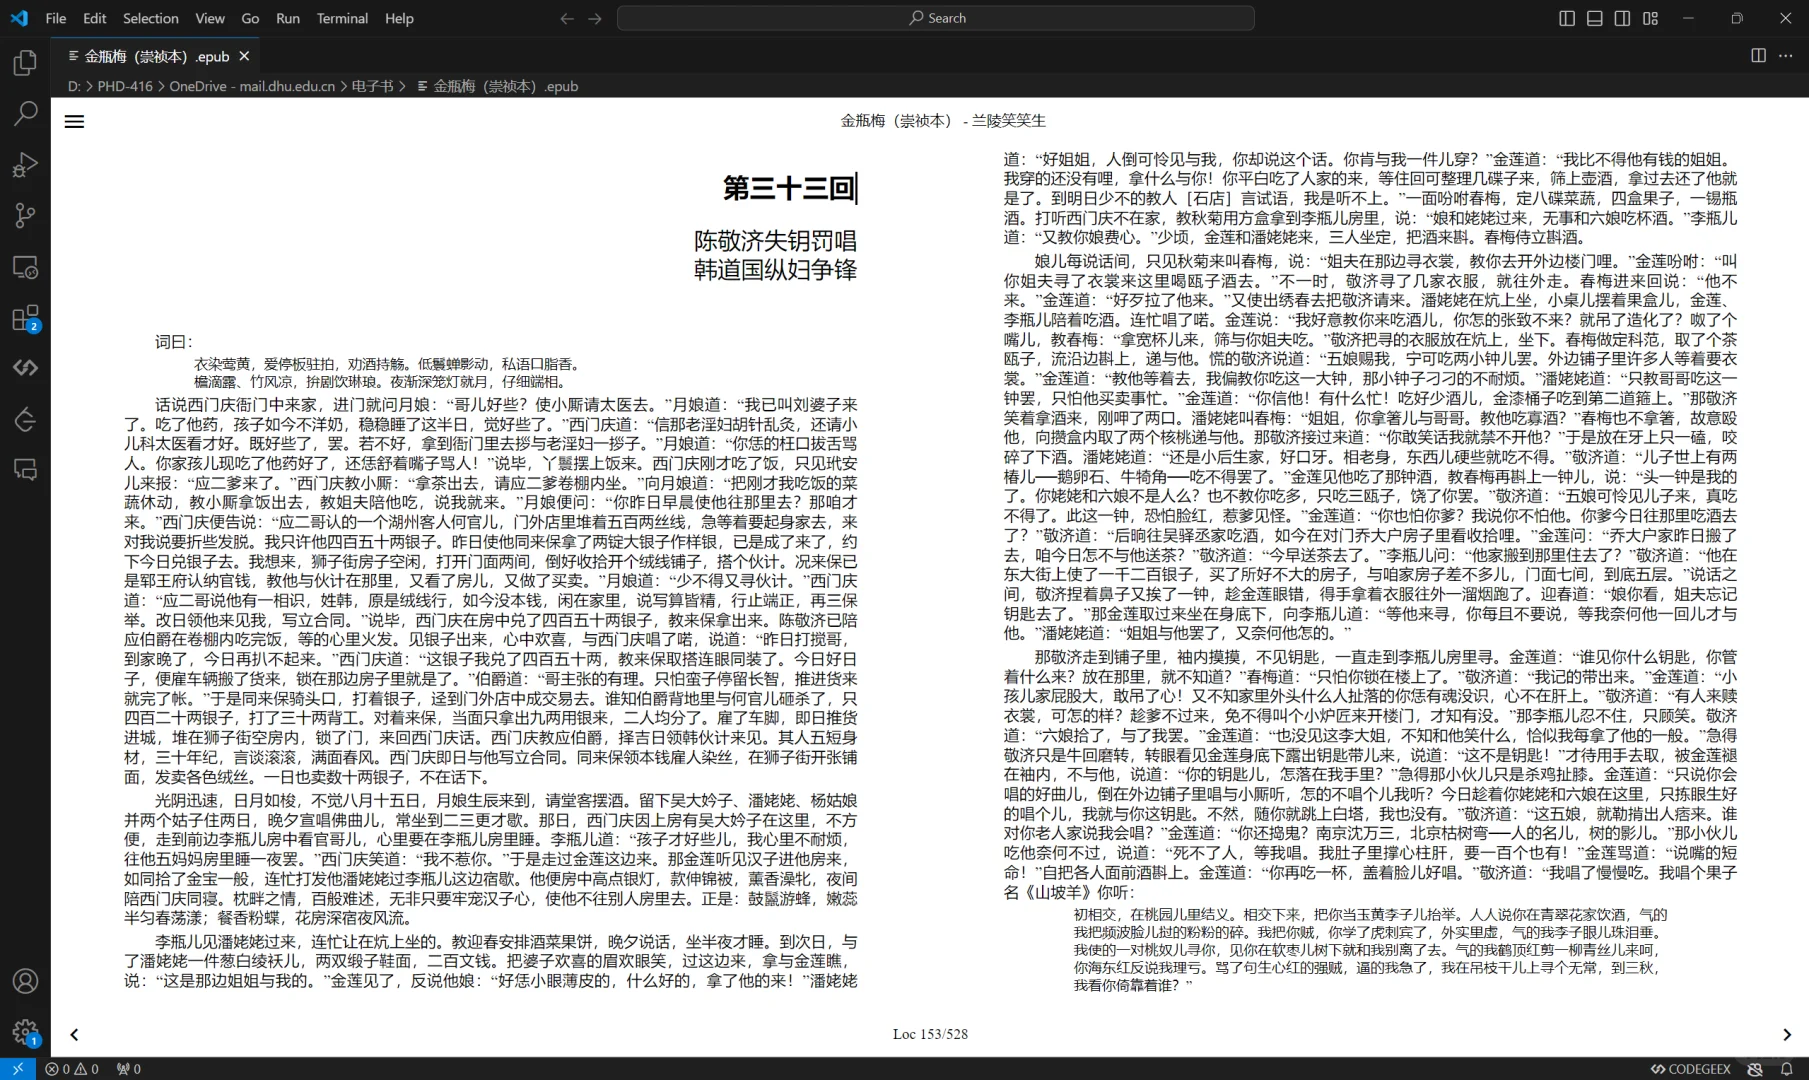
Task: Click the title bar Search command box
Action: click(x=936, y=18)
